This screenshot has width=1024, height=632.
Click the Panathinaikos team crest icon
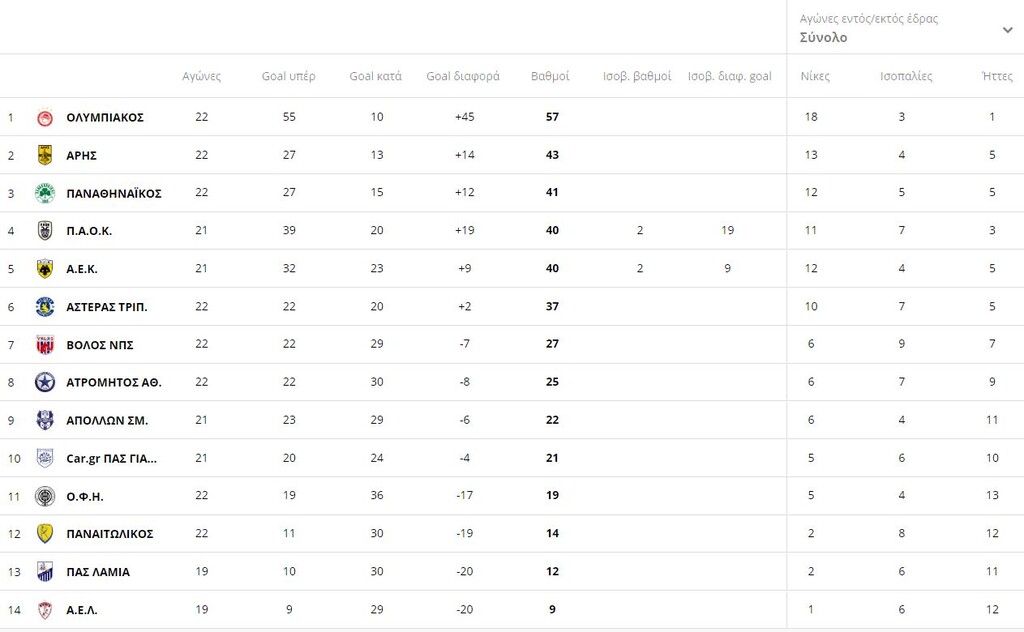pyautogui.click(x=45, y=193)
